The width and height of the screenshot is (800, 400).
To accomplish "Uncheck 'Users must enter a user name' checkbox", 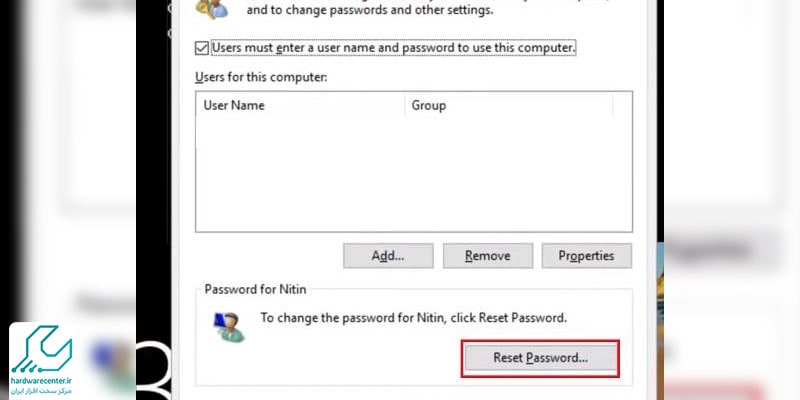I will 202,48.
